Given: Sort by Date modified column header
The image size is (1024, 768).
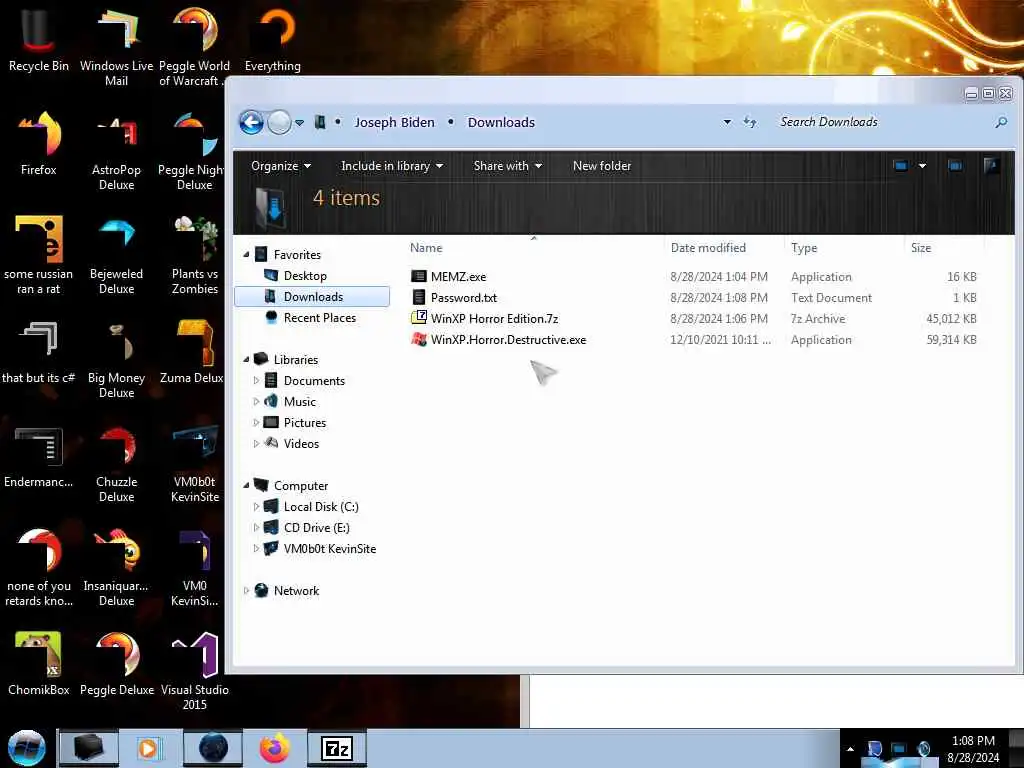Looking at the screenshot, I should coord(724,248).
